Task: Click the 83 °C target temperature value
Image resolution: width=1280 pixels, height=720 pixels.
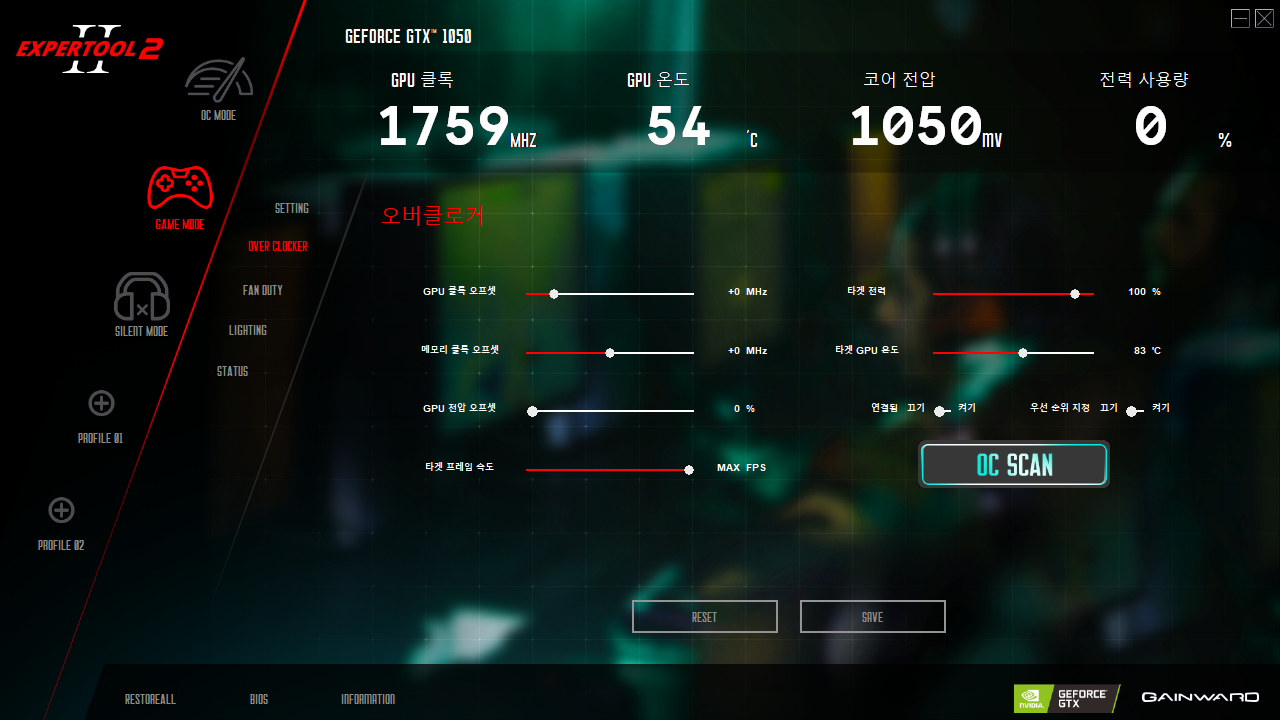Action: tap(1147, 351)
